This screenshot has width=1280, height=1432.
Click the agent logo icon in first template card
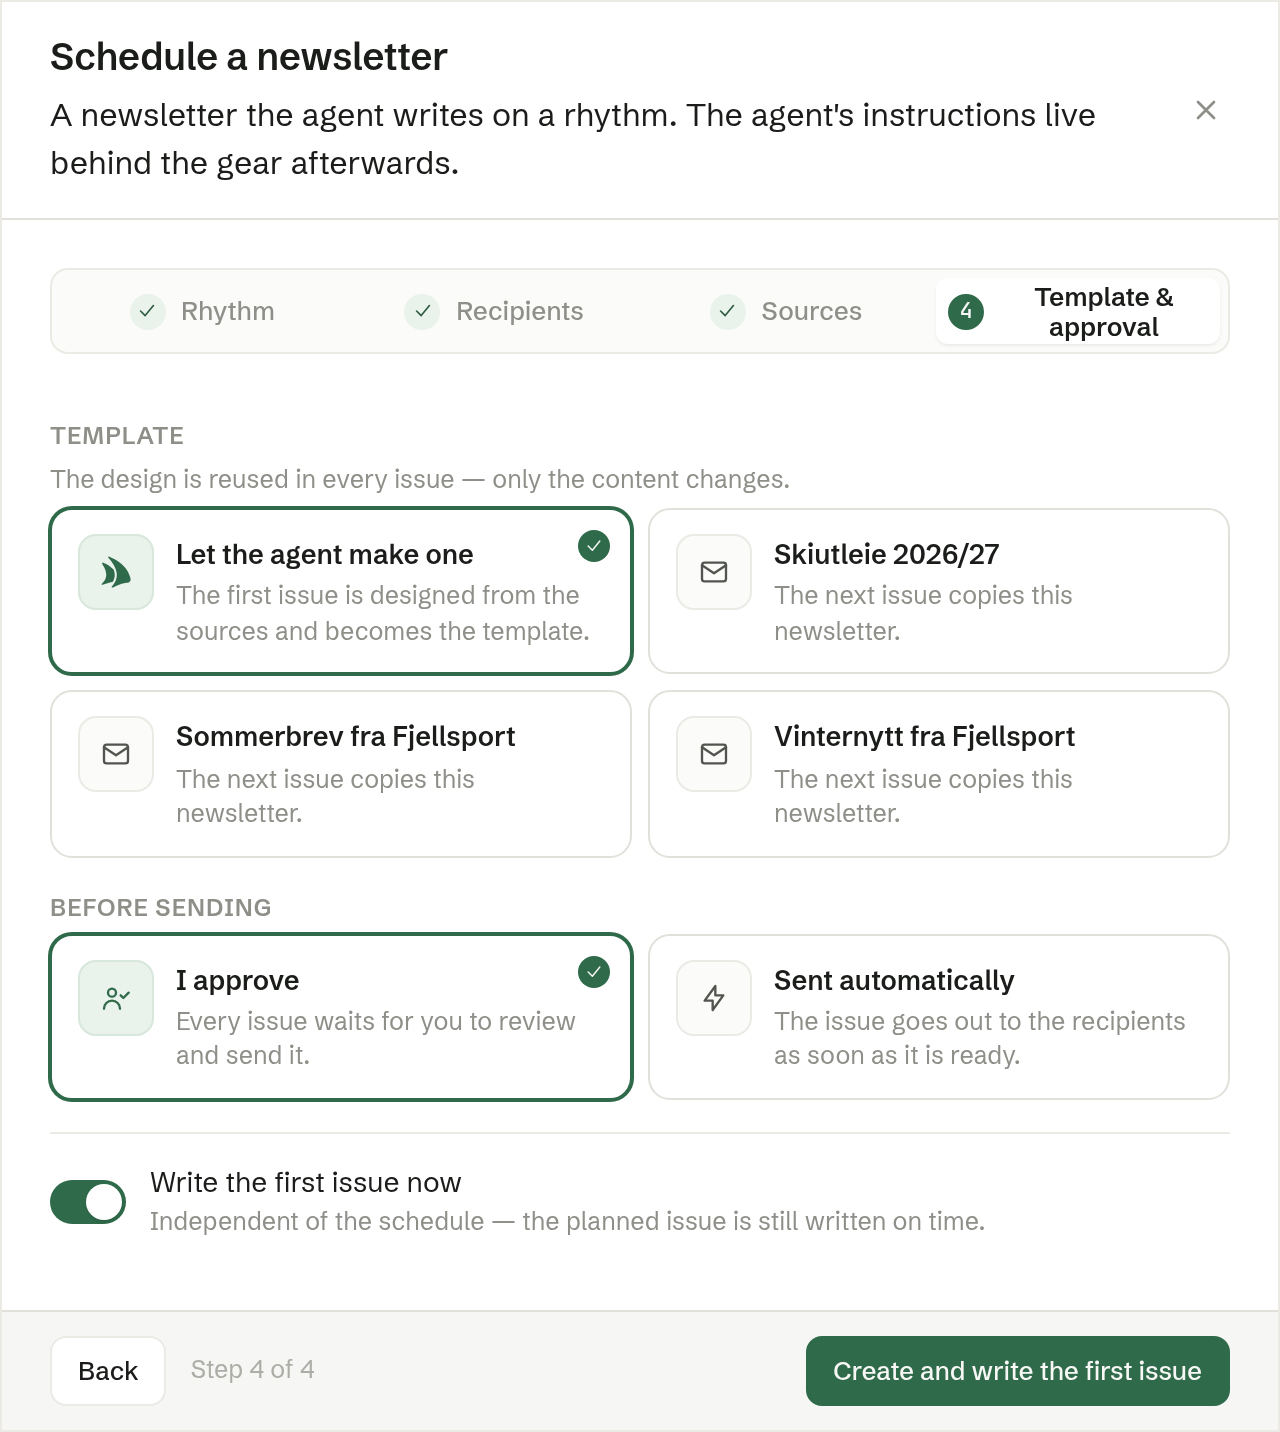pos(116,572)
